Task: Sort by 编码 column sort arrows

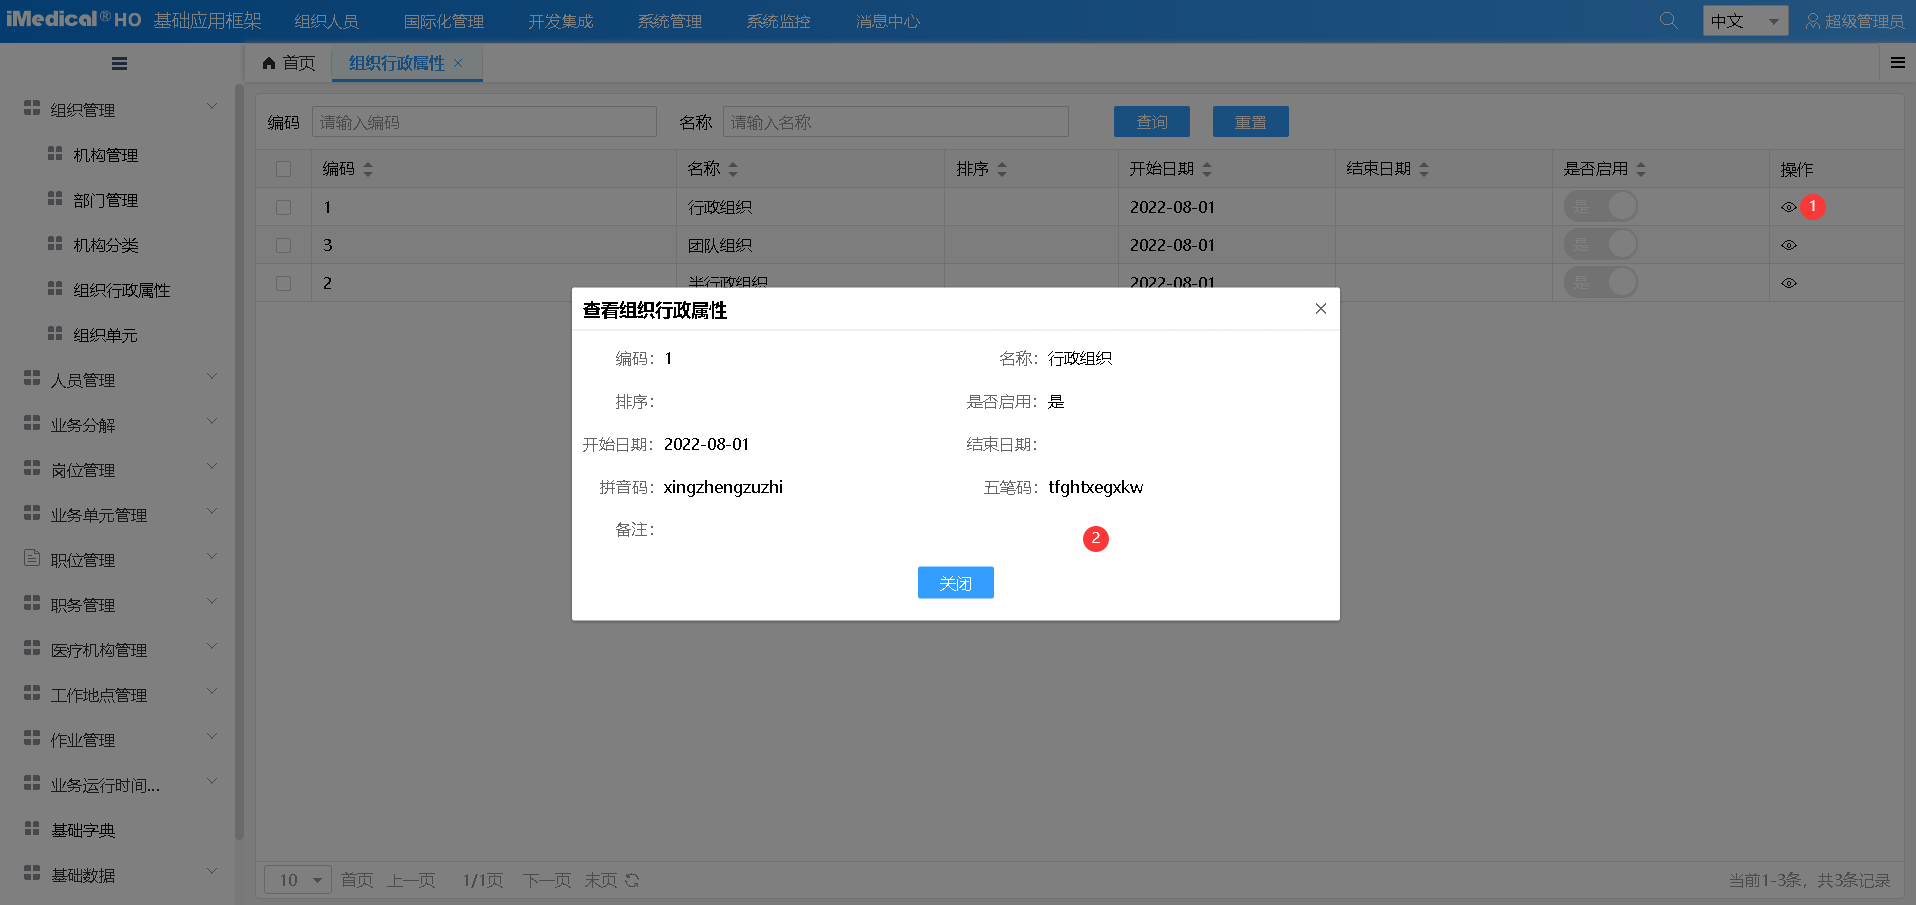Action: point(368,169)
